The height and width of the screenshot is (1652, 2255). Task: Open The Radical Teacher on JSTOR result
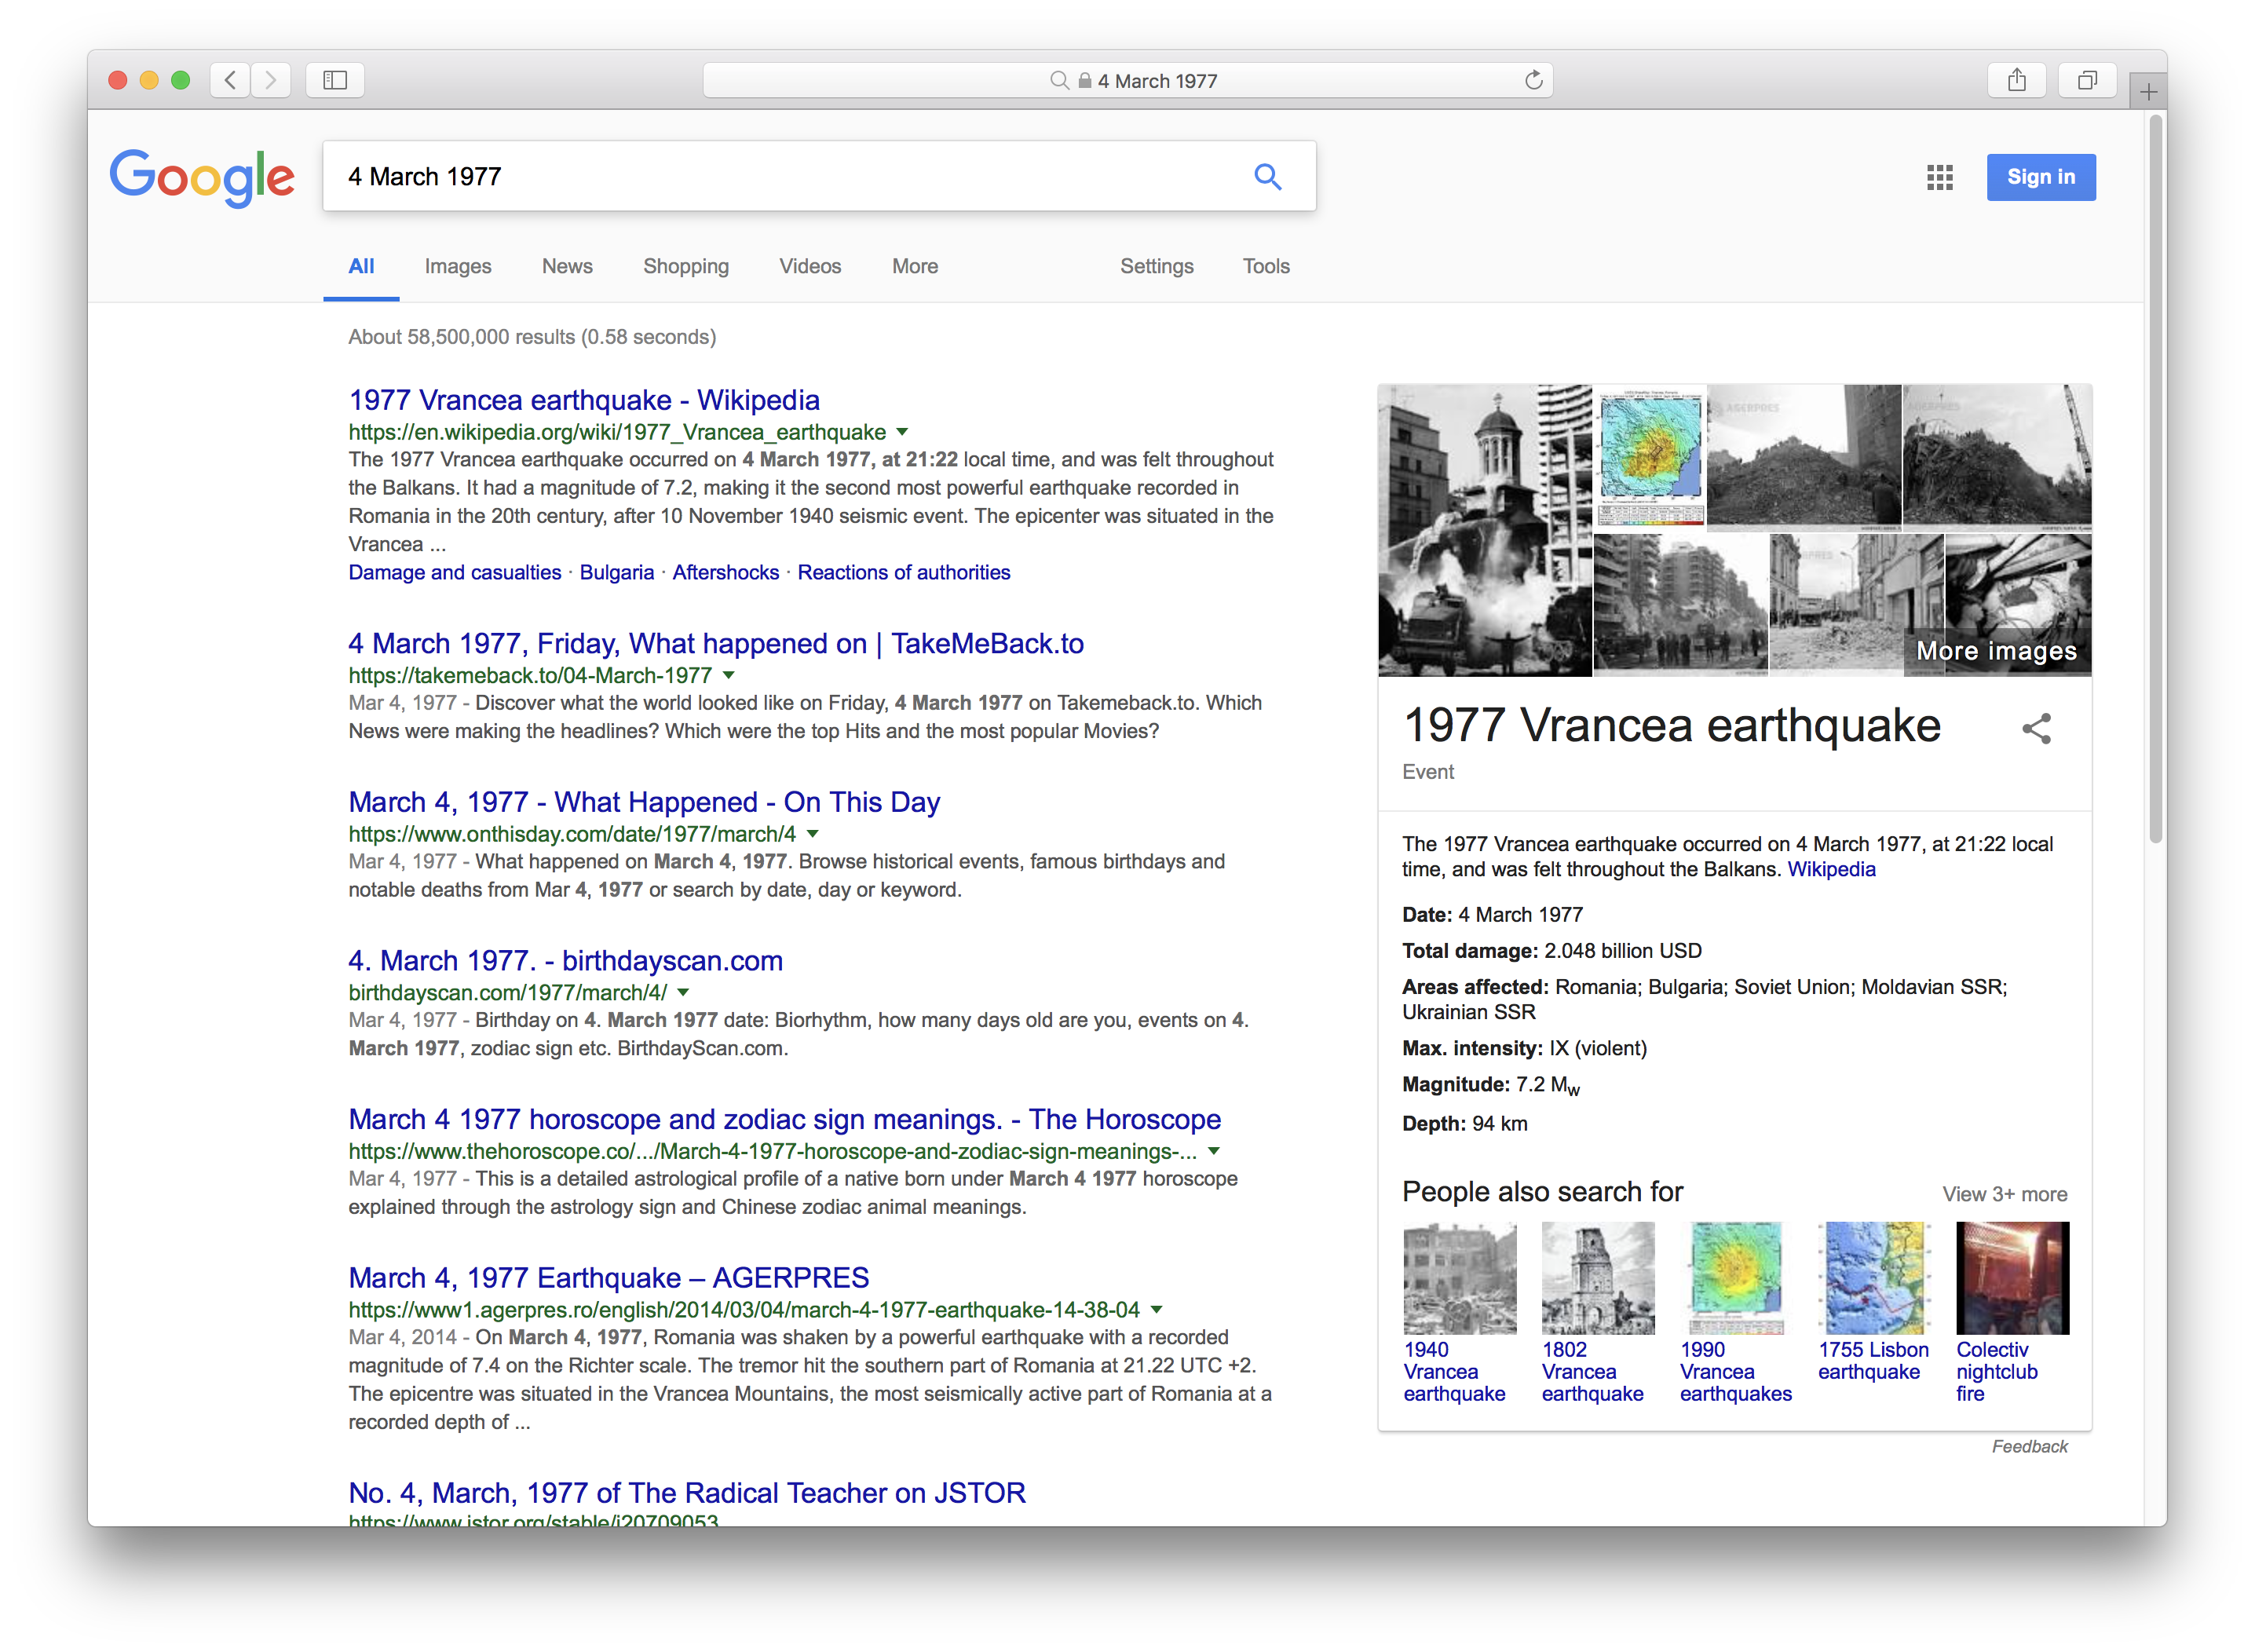686,1493
